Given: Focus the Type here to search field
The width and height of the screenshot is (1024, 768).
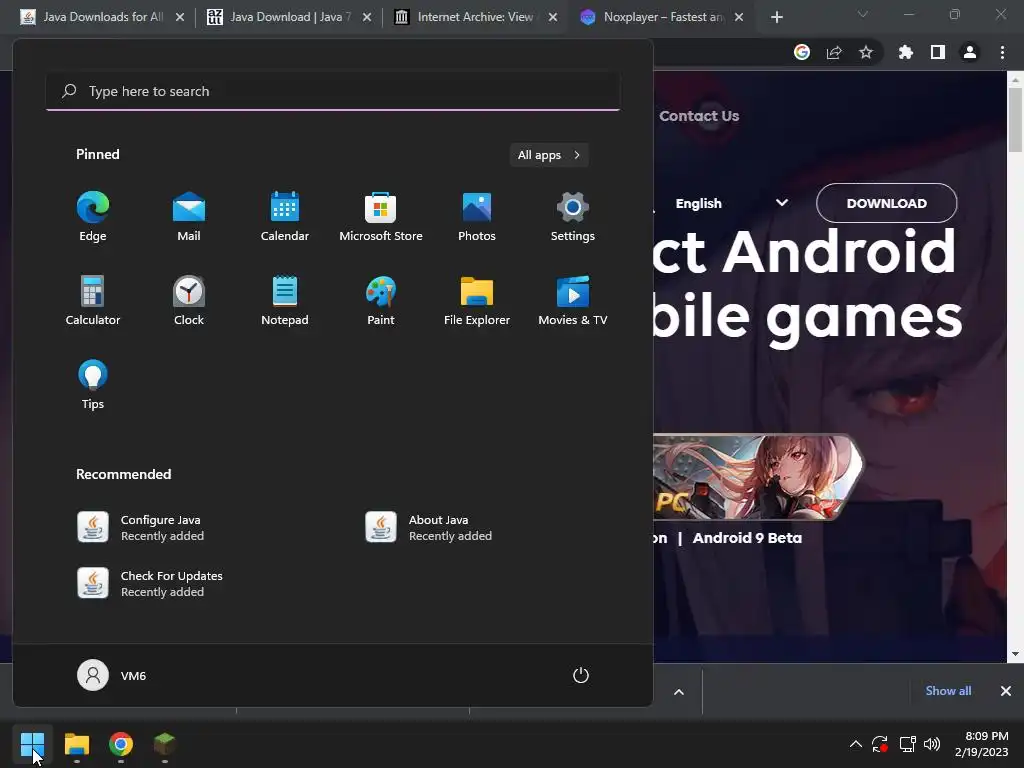Looking at the screenshot, I should click(x=333, y=91).
